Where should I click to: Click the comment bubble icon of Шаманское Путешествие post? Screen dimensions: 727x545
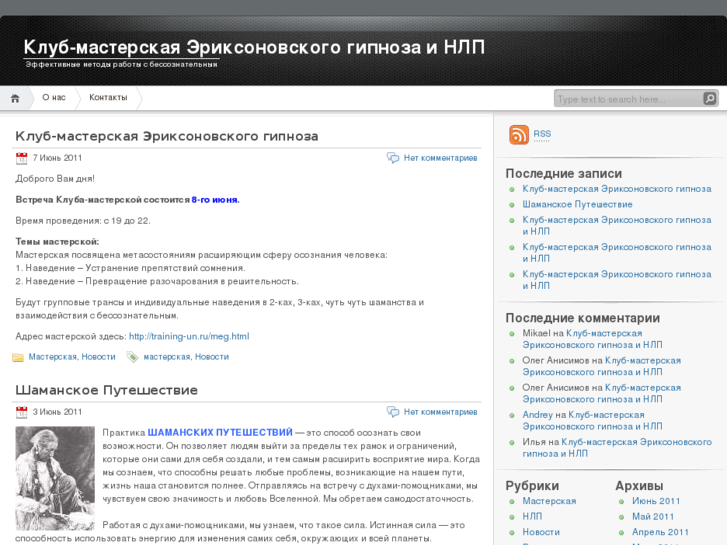click(393, 411)
